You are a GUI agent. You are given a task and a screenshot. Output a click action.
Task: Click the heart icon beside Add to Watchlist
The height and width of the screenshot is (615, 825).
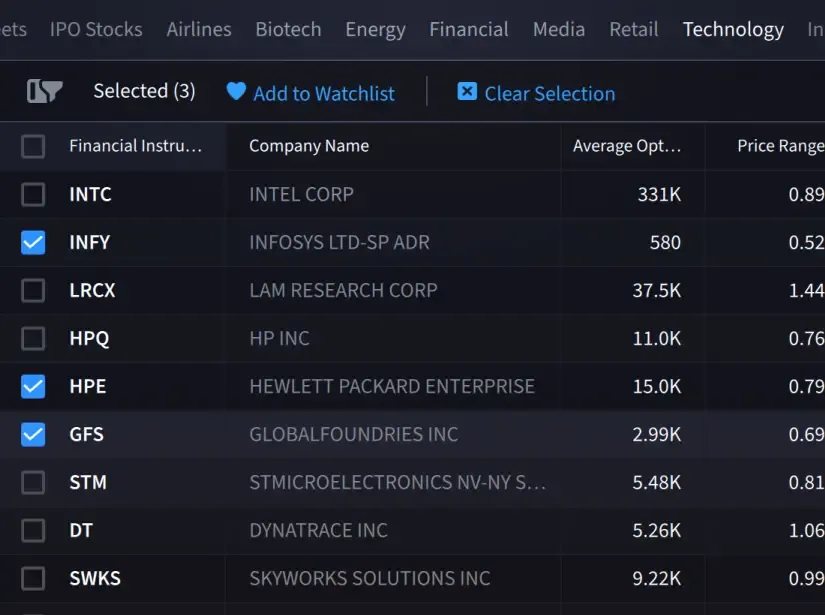click(x=235, y=92)
